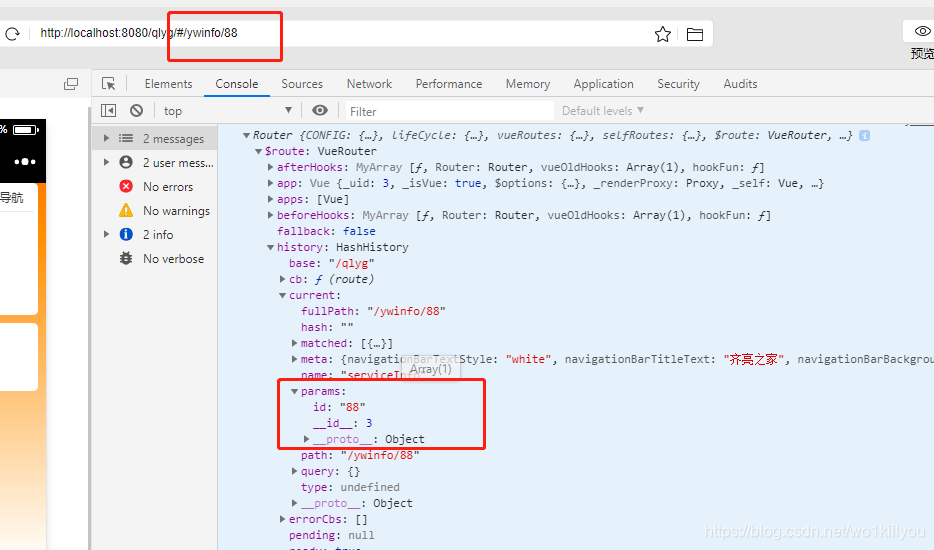Viewport: 934px width, 550px height.
Task: Click the hash: "" value
Action: pos(347,327)
